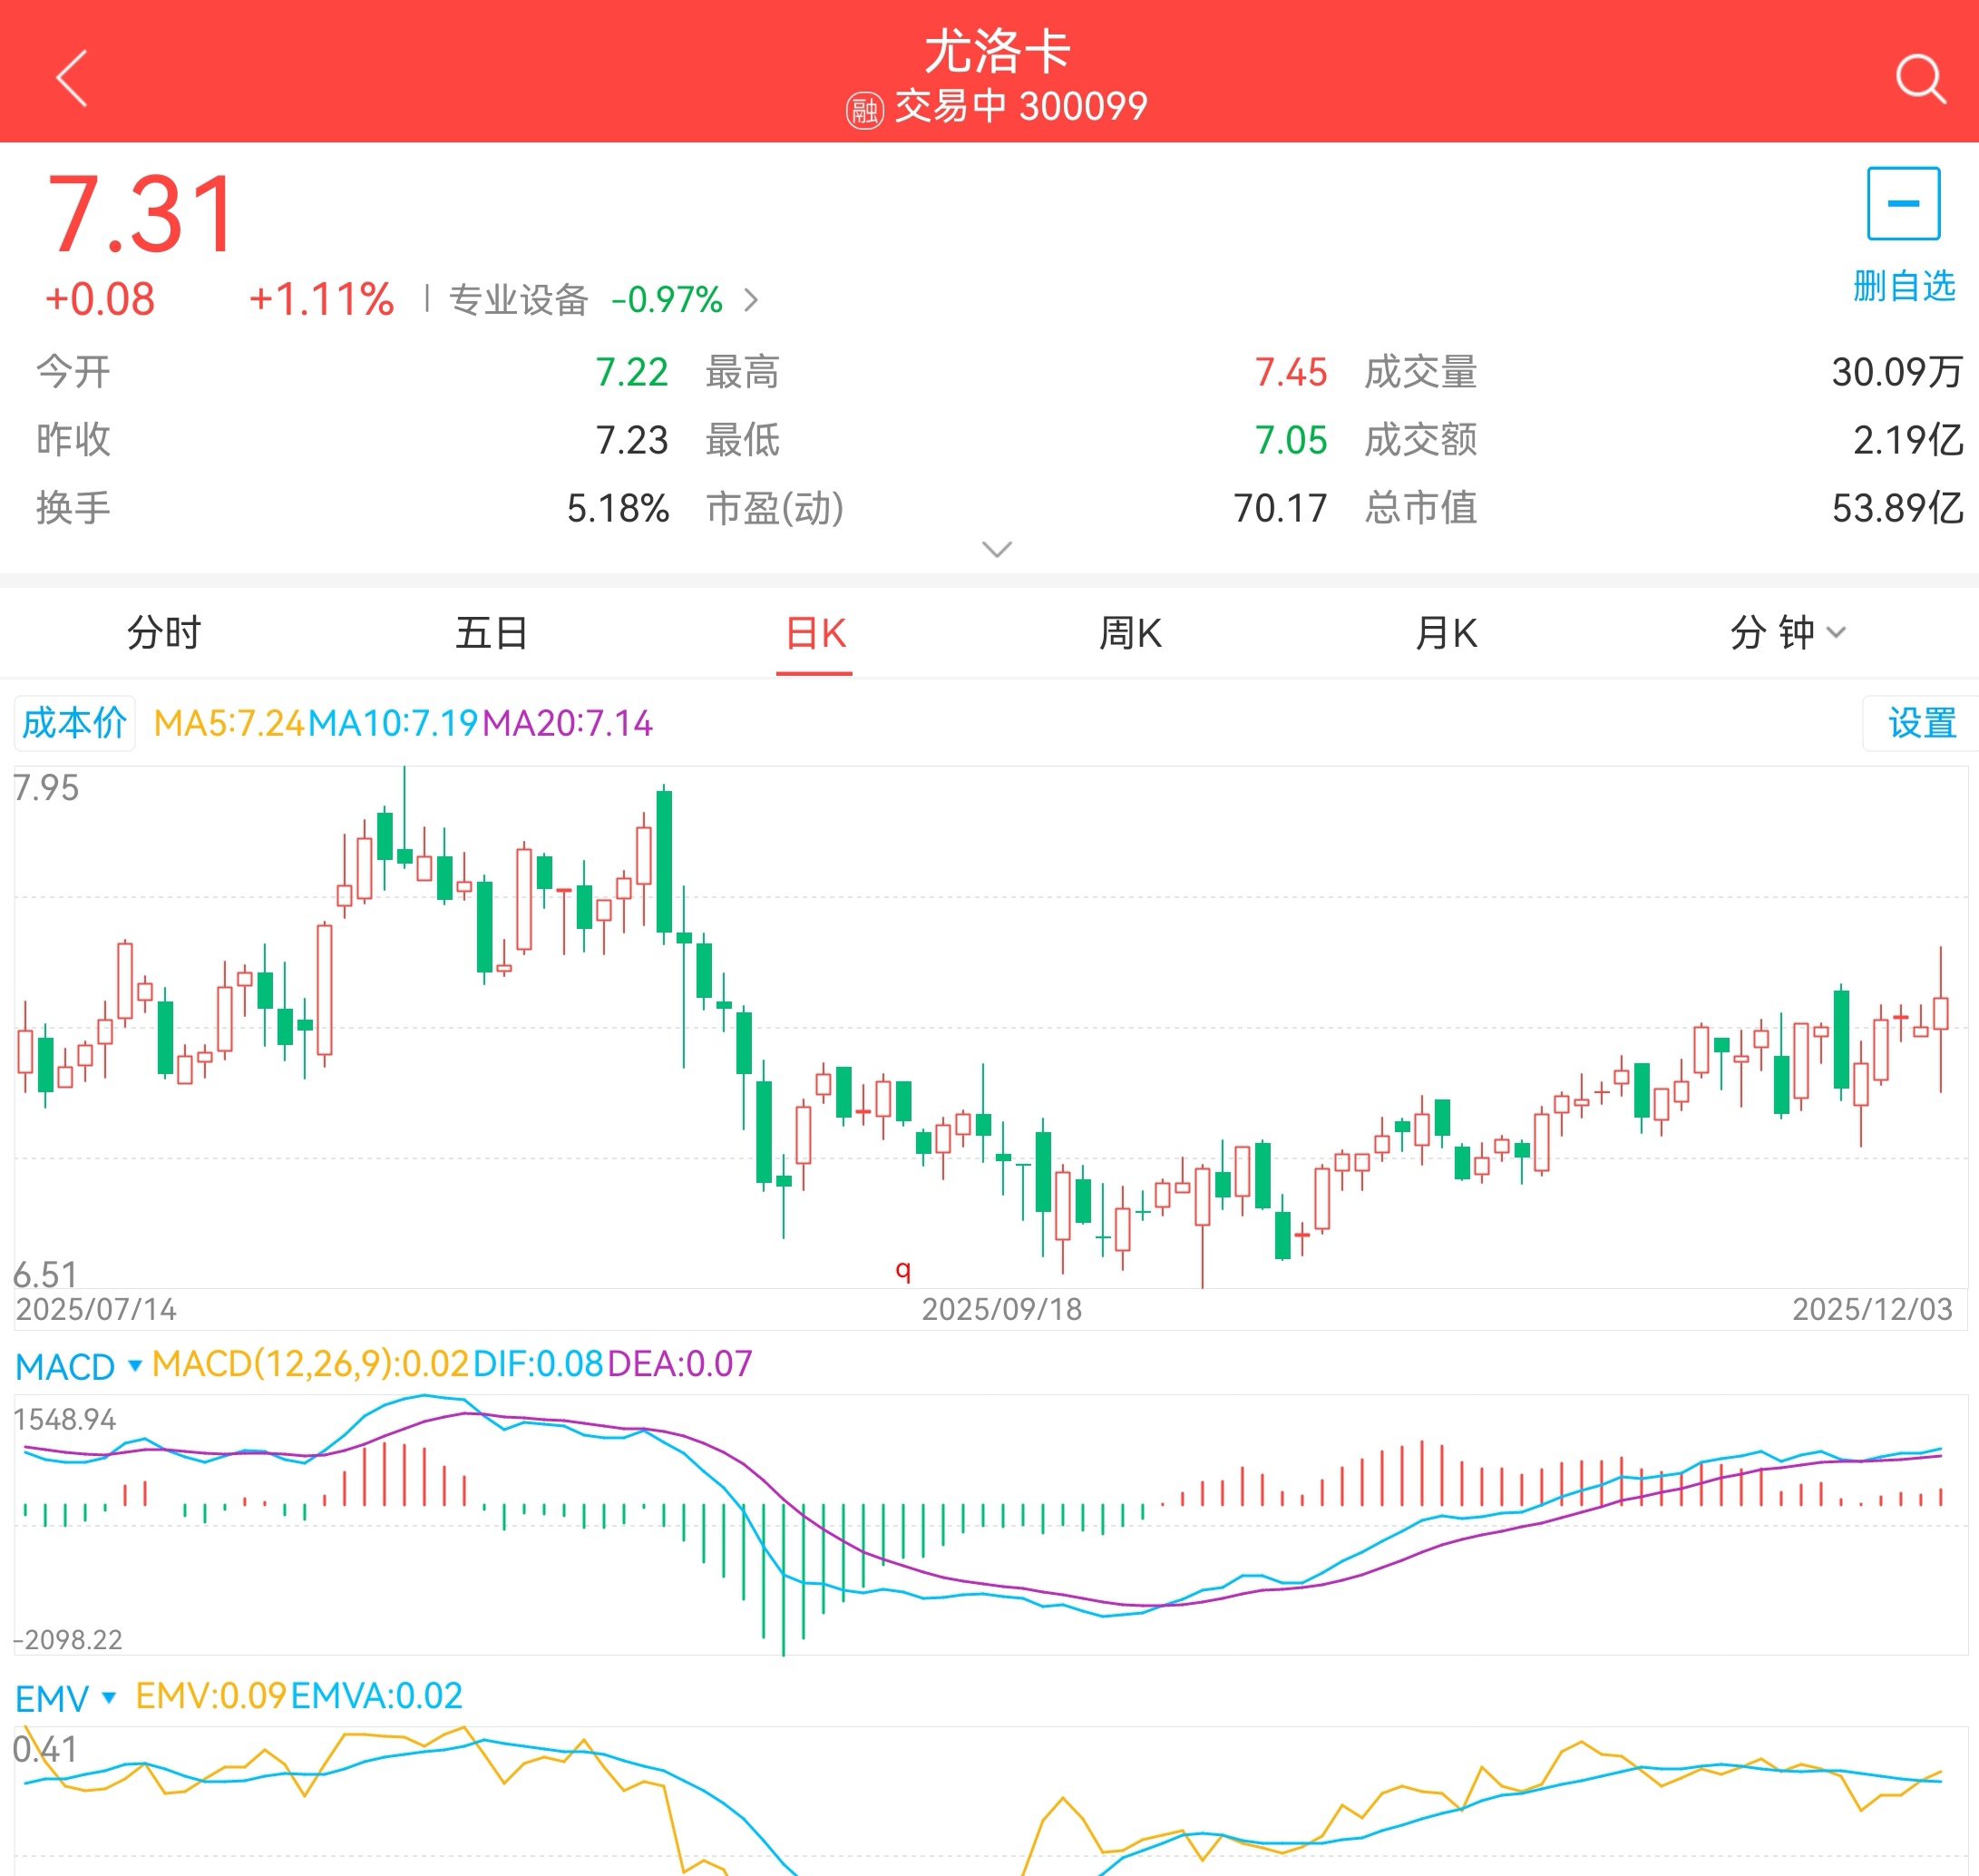
Task: Remove stock via 删自选 label
Action: 1903,286
